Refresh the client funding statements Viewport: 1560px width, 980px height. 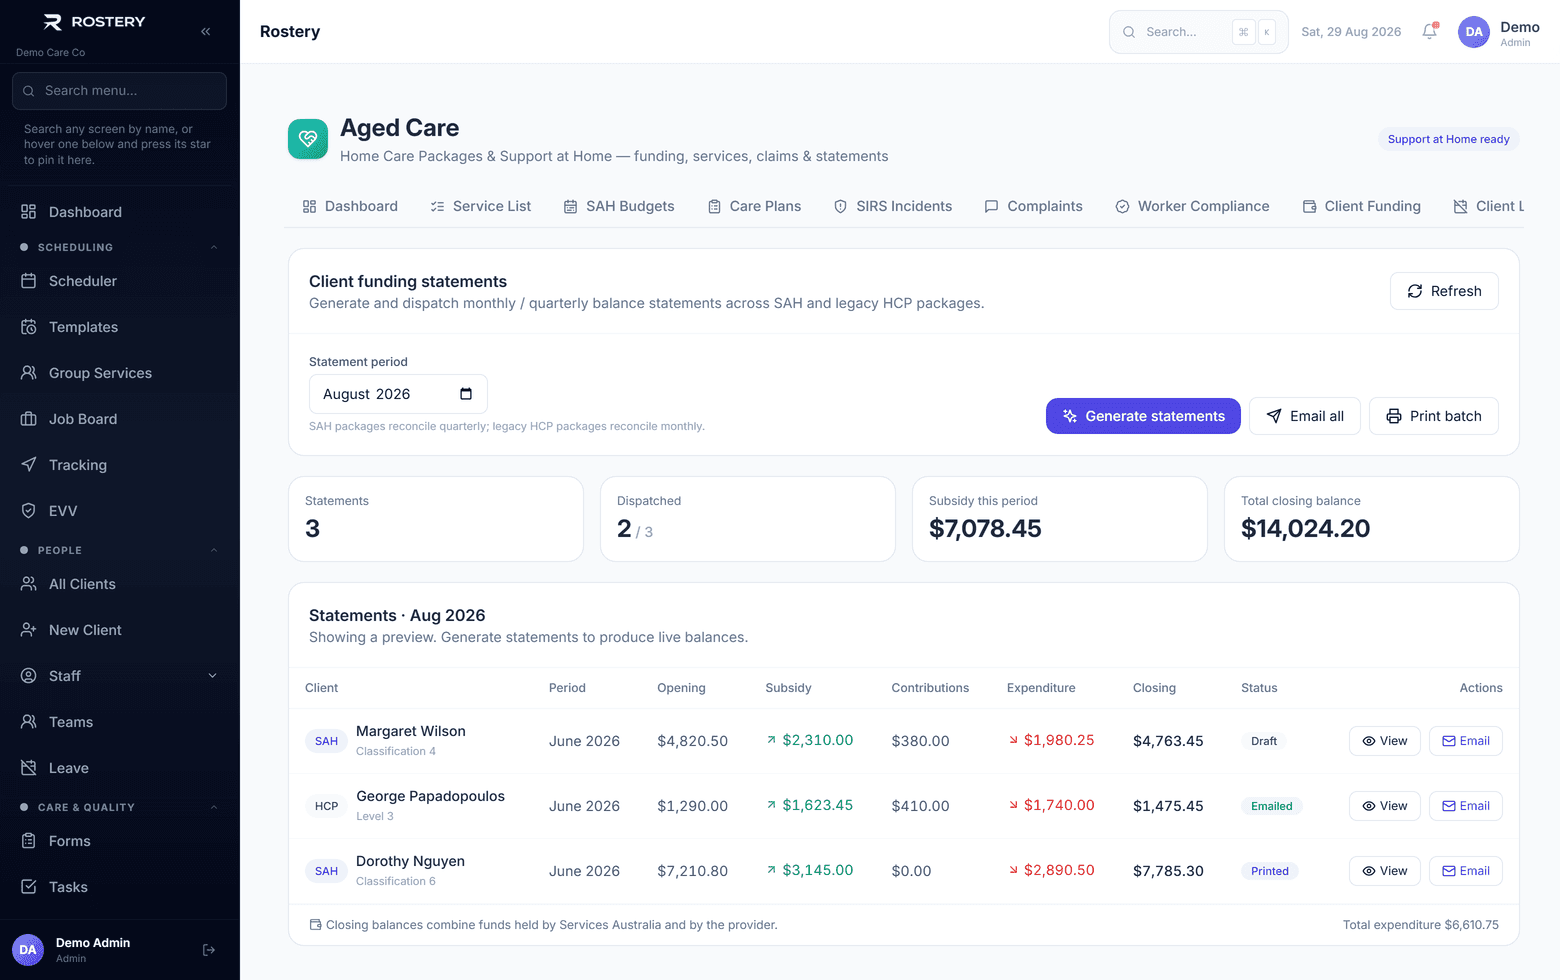(x=1444, y=291)
